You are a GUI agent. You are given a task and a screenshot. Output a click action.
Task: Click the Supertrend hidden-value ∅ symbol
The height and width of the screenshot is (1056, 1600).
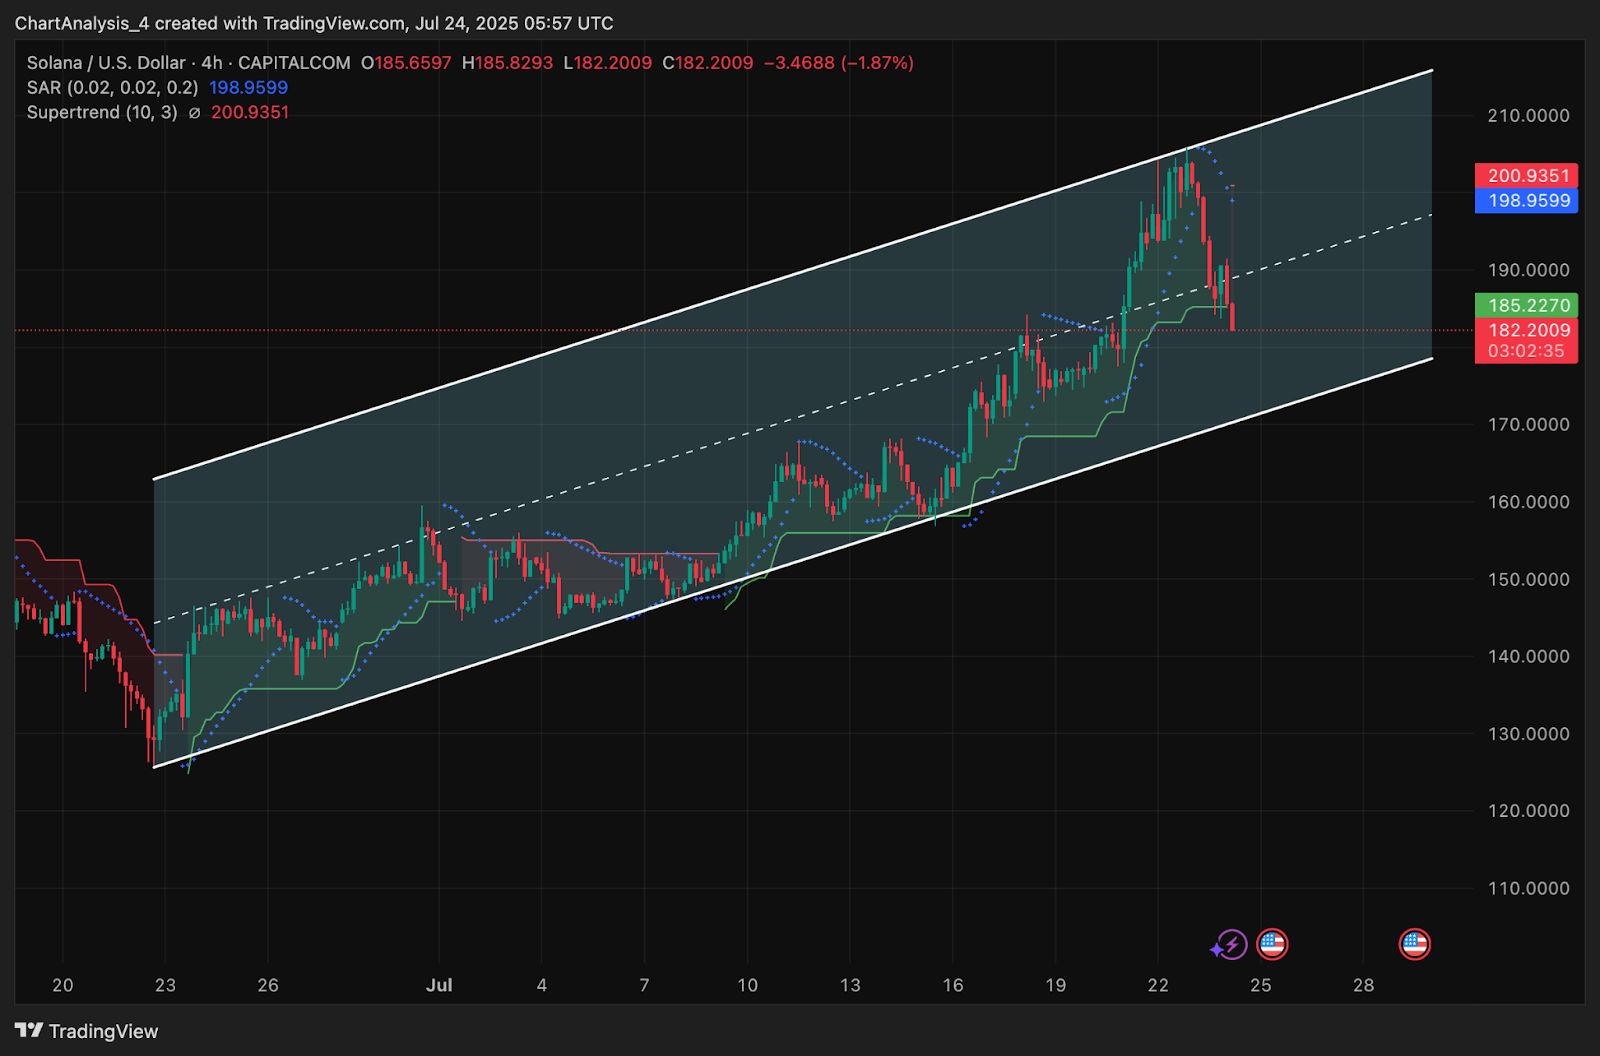pos(194,113)
